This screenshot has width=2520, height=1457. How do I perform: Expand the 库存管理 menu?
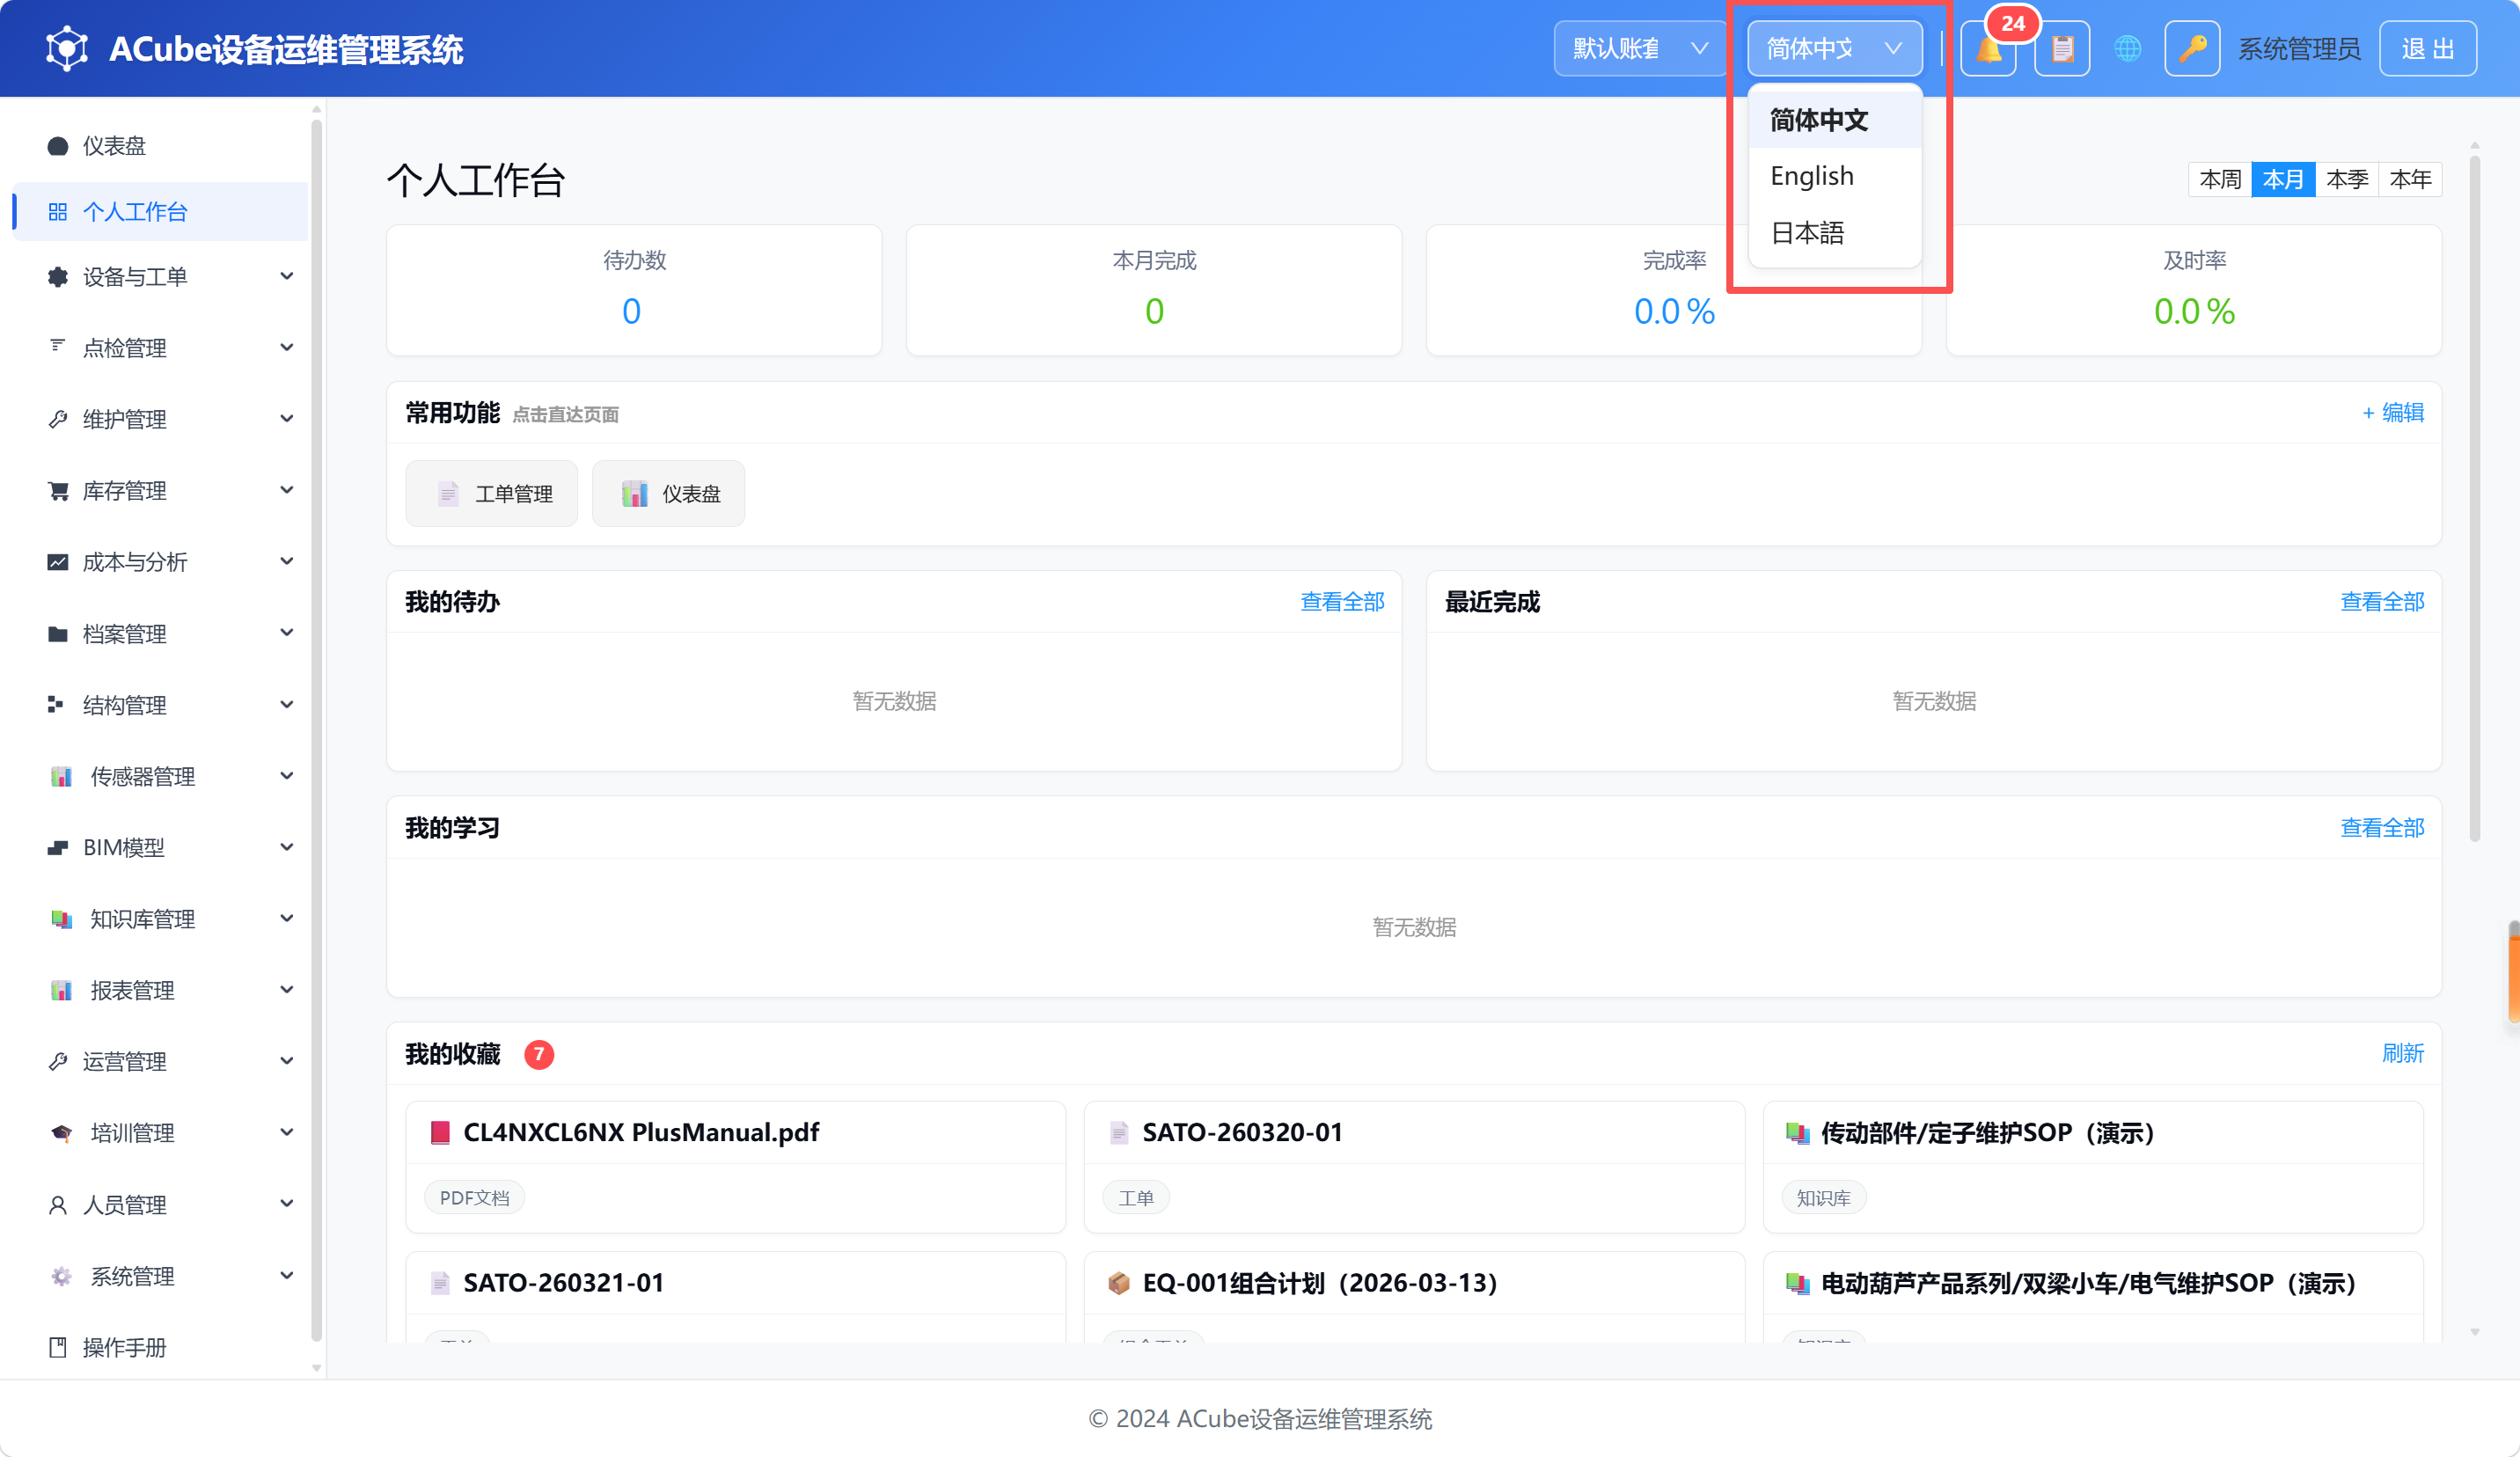[160, 490]
